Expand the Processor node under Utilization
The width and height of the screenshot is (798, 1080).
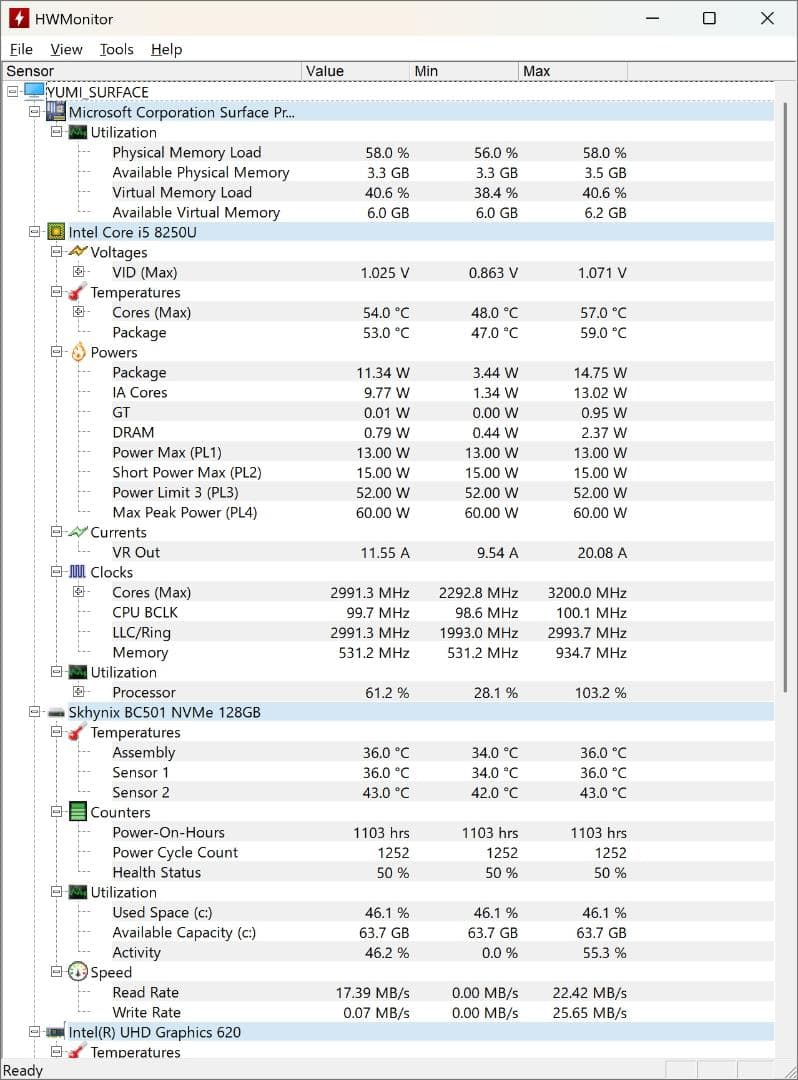(80, 692)
